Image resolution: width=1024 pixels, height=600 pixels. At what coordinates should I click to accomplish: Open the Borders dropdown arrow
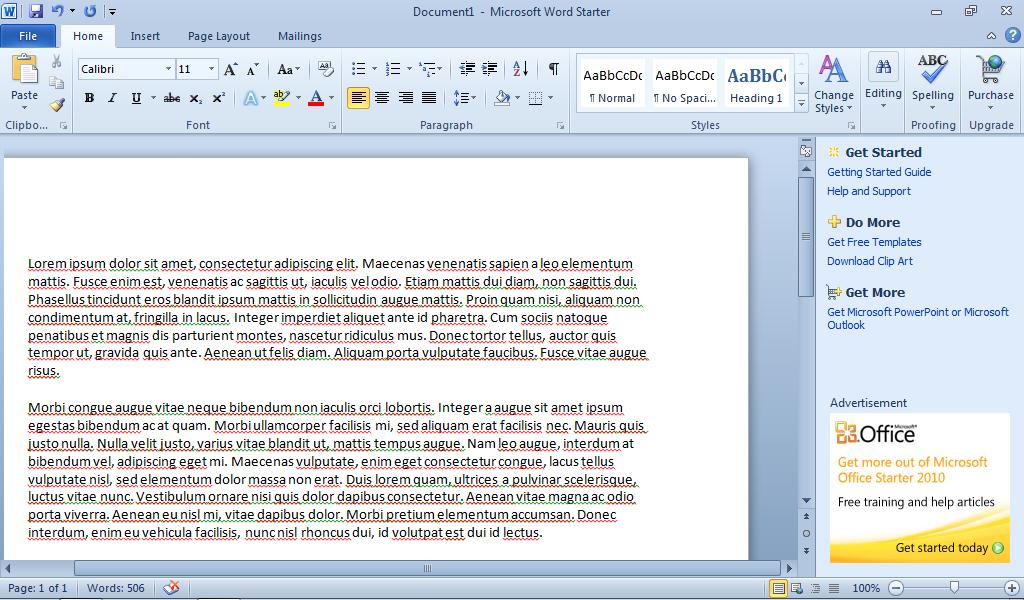[x=551, y=98]
